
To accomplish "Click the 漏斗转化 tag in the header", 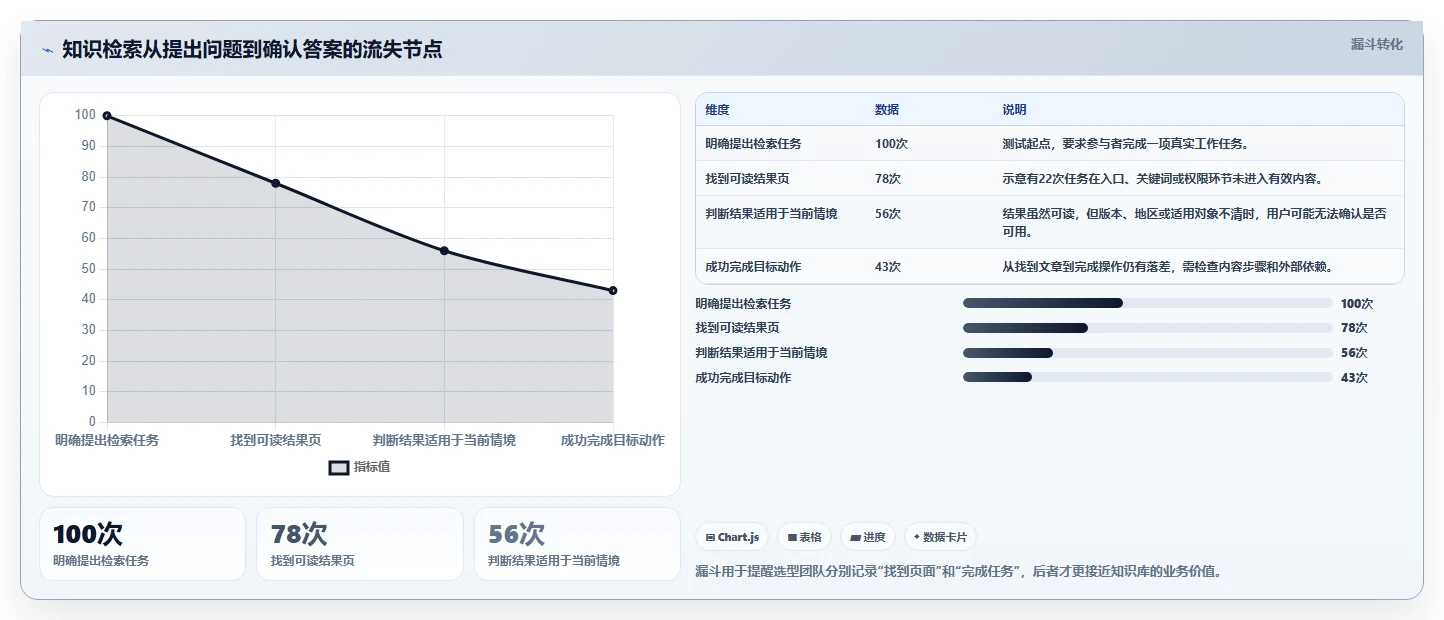I will click(x=1376, y=45).
